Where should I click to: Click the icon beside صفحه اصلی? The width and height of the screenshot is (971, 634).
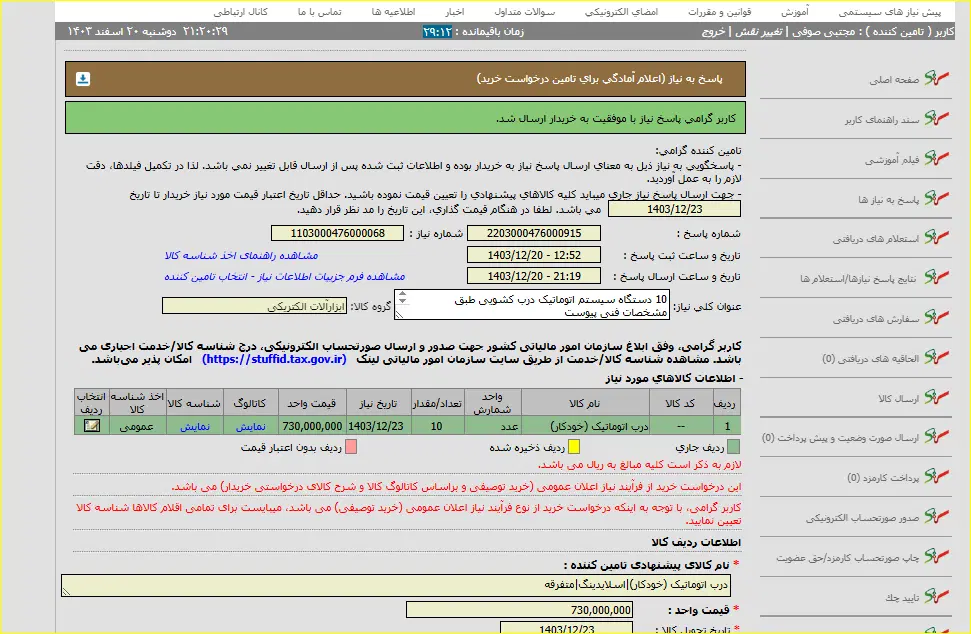(x=937, y=78)
